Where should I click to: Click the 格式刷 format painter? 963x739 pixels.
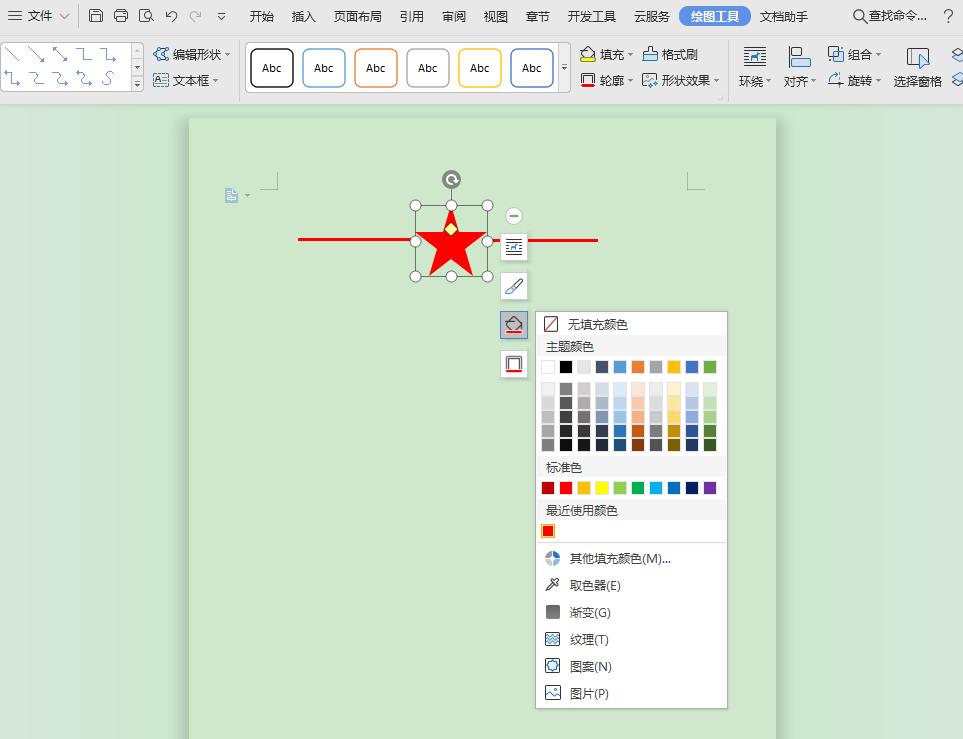pyautogui.click(x=670, y=54)
